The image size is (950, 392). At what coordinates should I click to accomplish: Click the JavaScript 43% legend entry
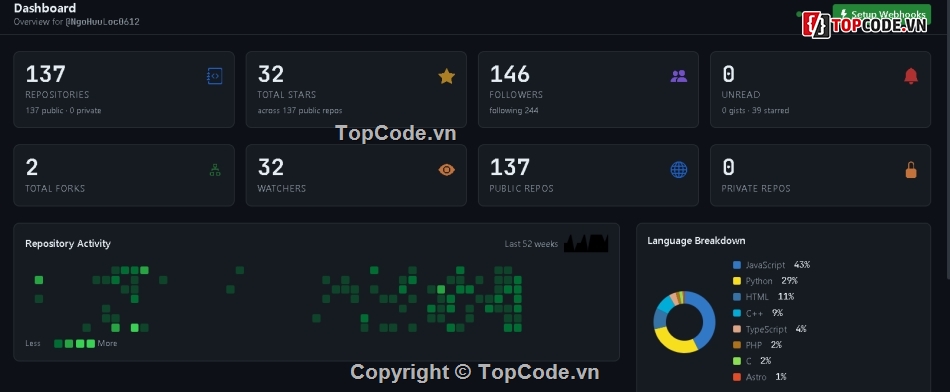[x=771, y=265]
